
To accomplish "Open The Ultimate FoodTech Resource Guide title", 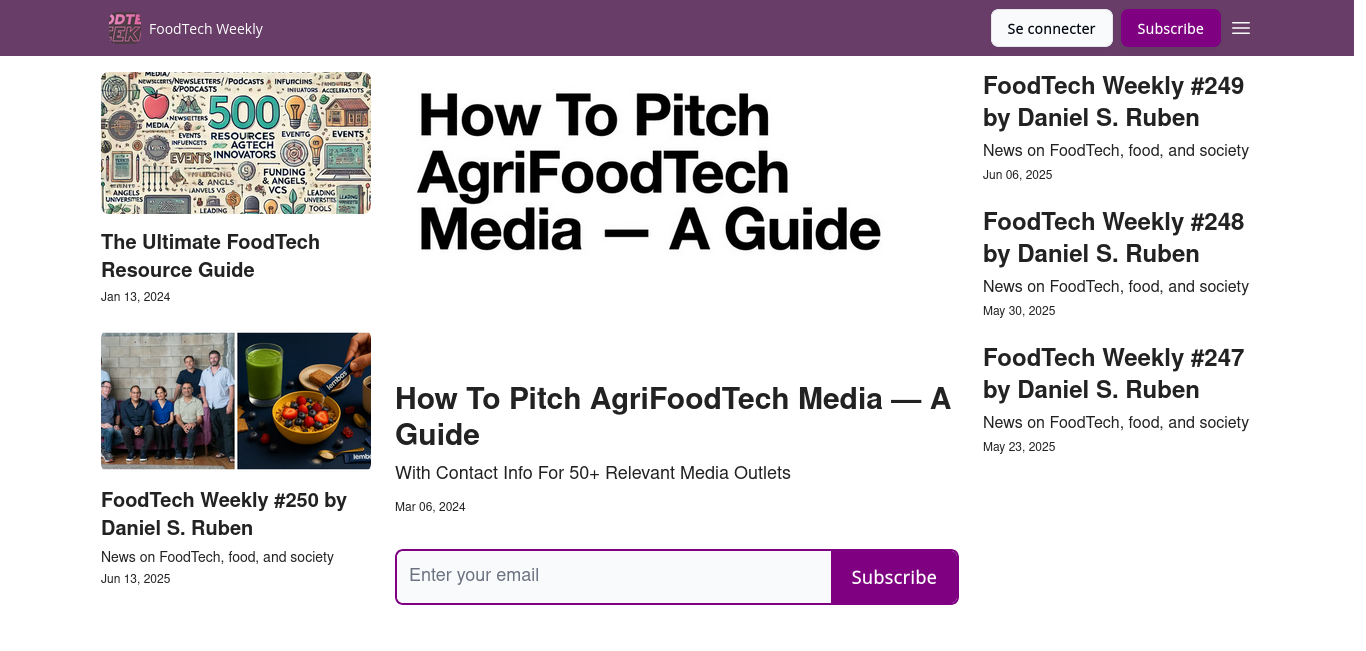I will coord(210,256).
